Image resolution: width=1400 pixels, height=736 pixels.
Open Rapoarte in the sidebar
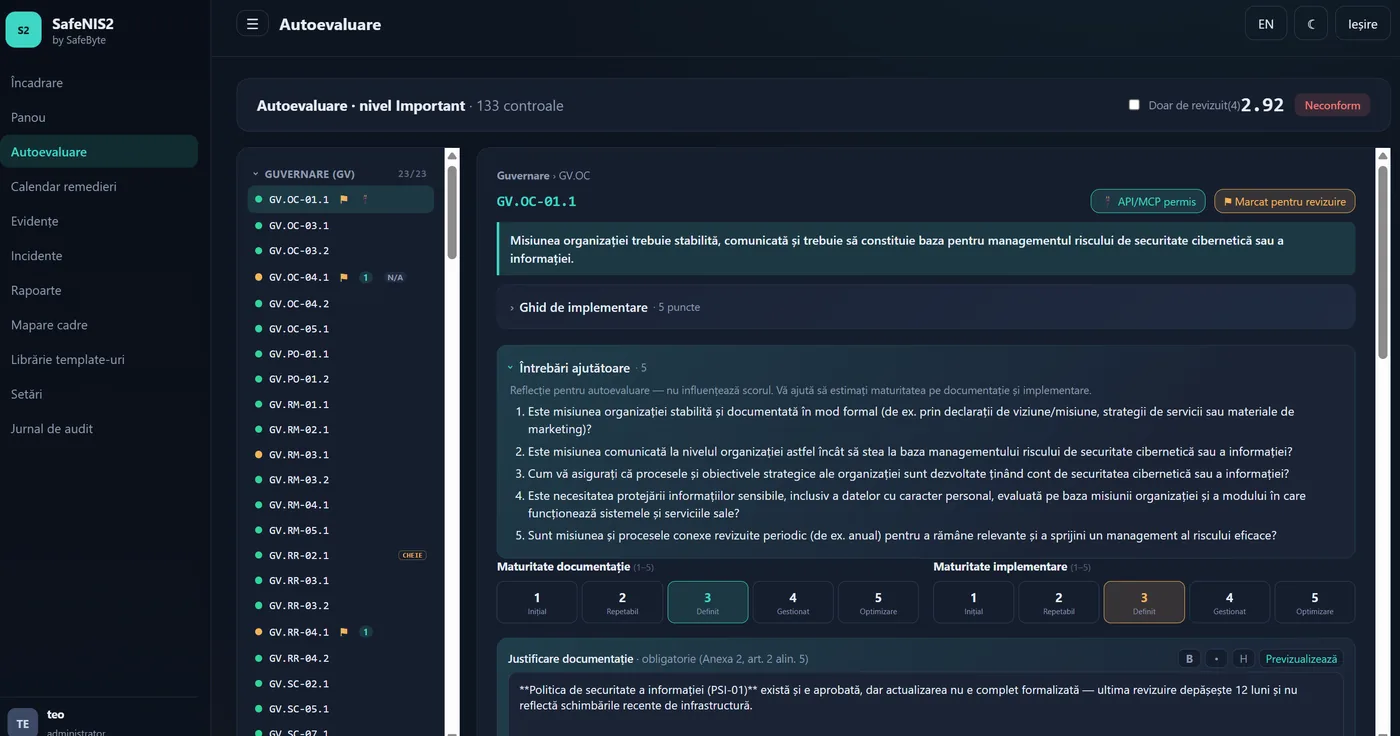tap(99, 290)
